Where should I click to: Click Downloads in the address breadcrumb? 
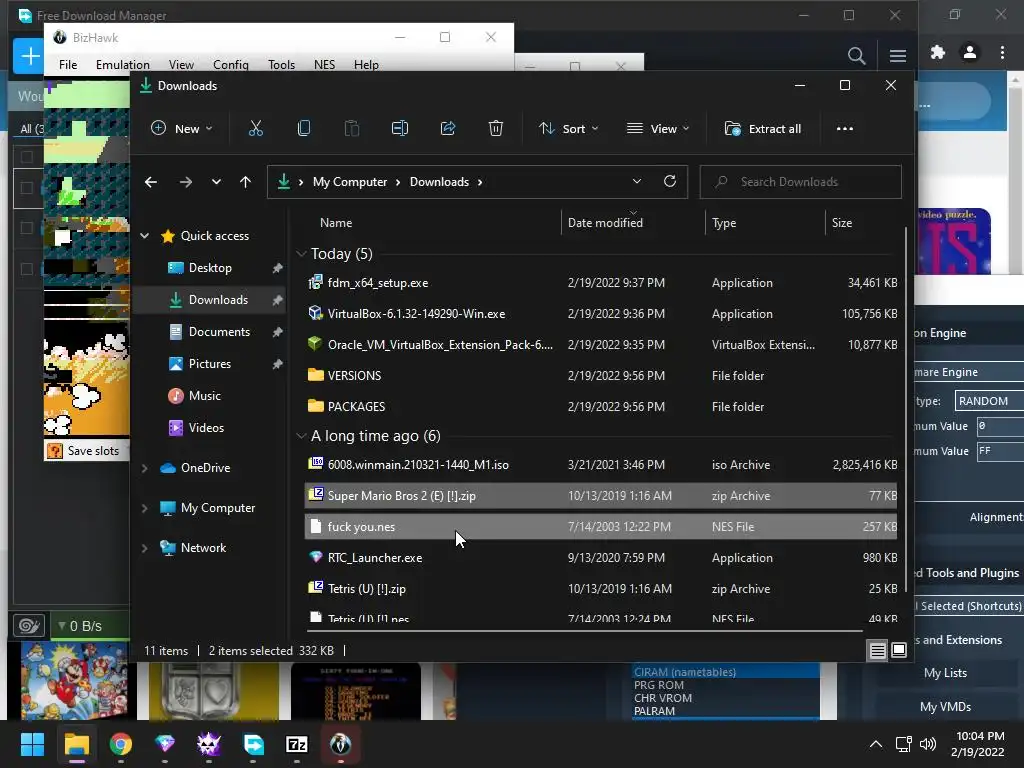pos(440,182)
